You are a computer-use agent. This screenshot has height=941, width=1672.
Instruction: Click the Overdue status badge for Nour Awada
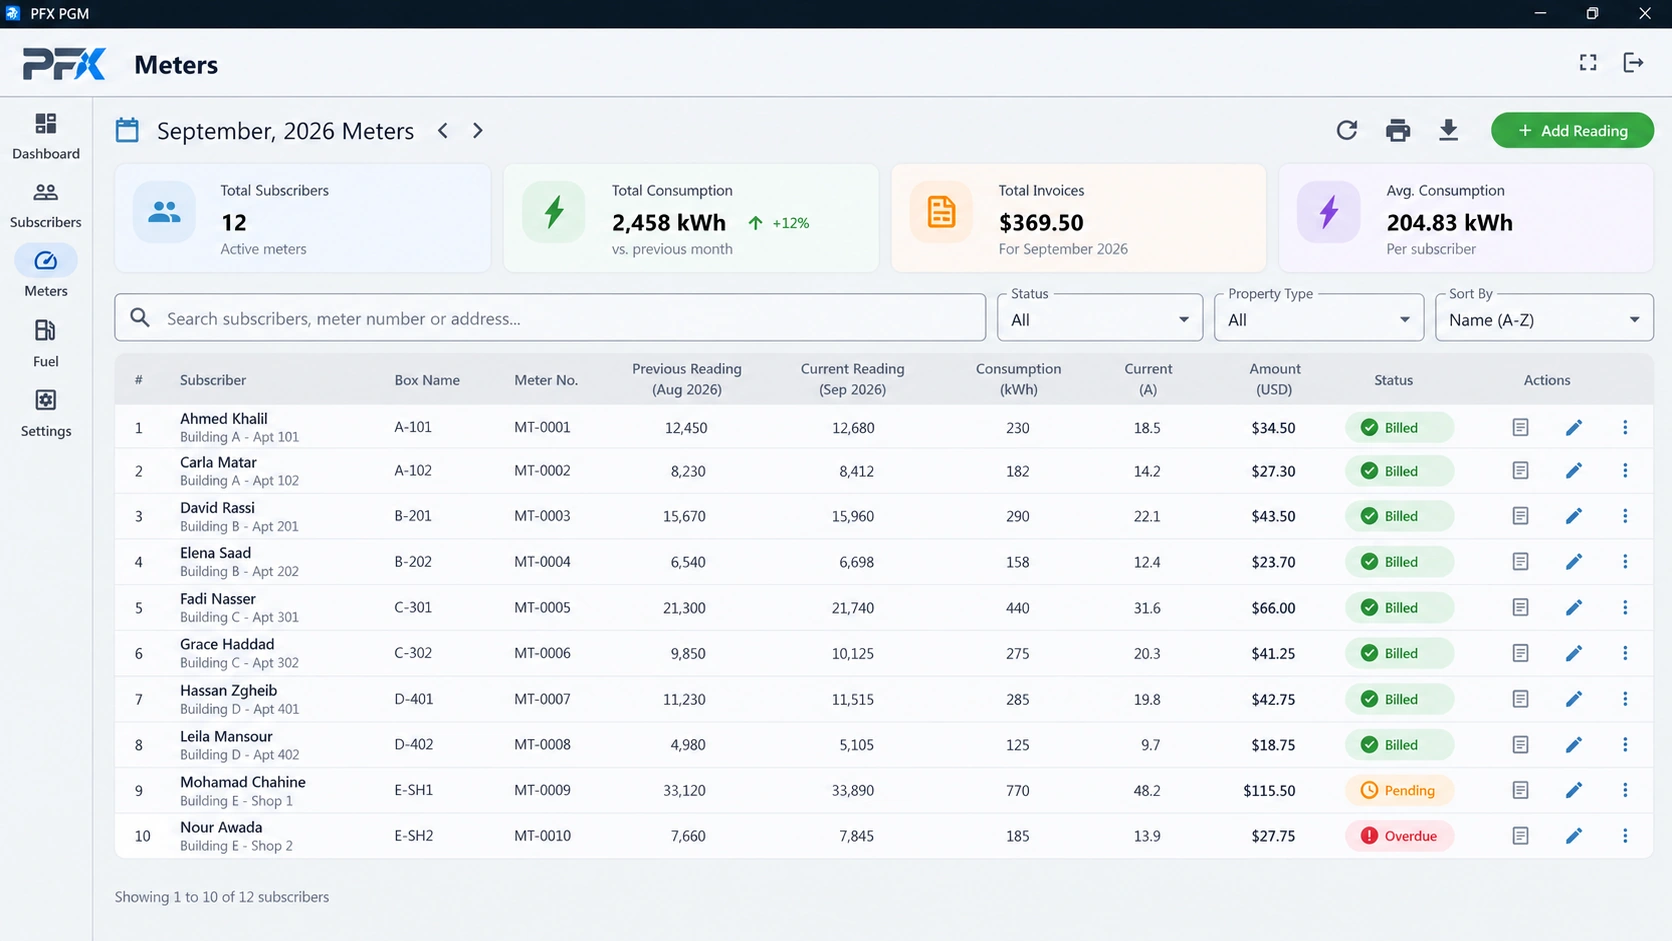click(1399, 836)
